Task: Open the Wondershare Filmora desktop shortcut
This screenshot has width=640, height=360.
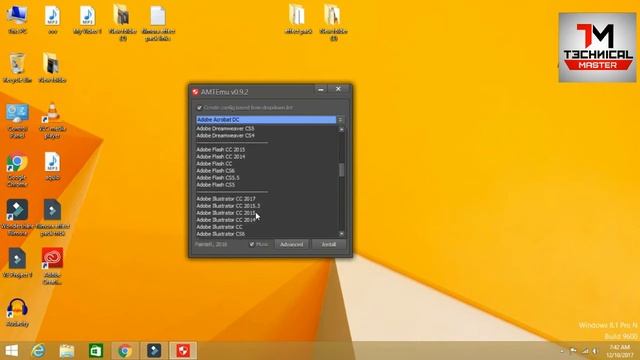Action: click(17, 217)
